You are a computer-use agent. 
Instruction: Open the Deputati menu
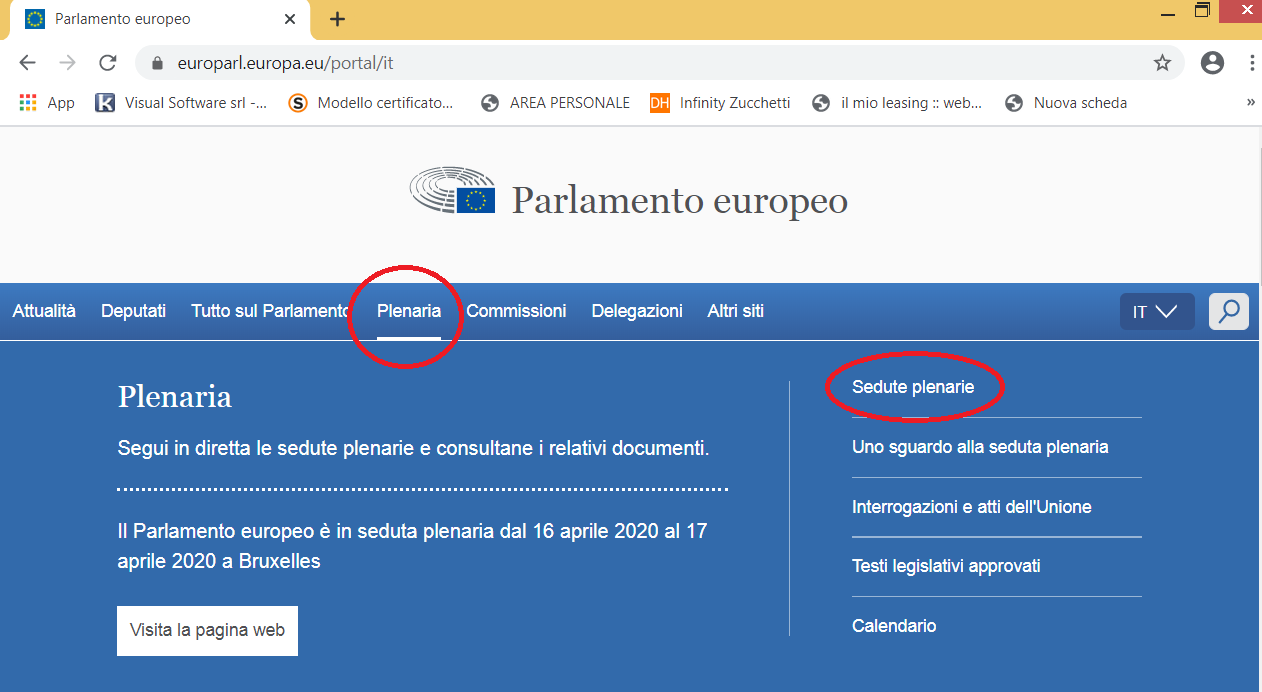click(x=133, y=311)
